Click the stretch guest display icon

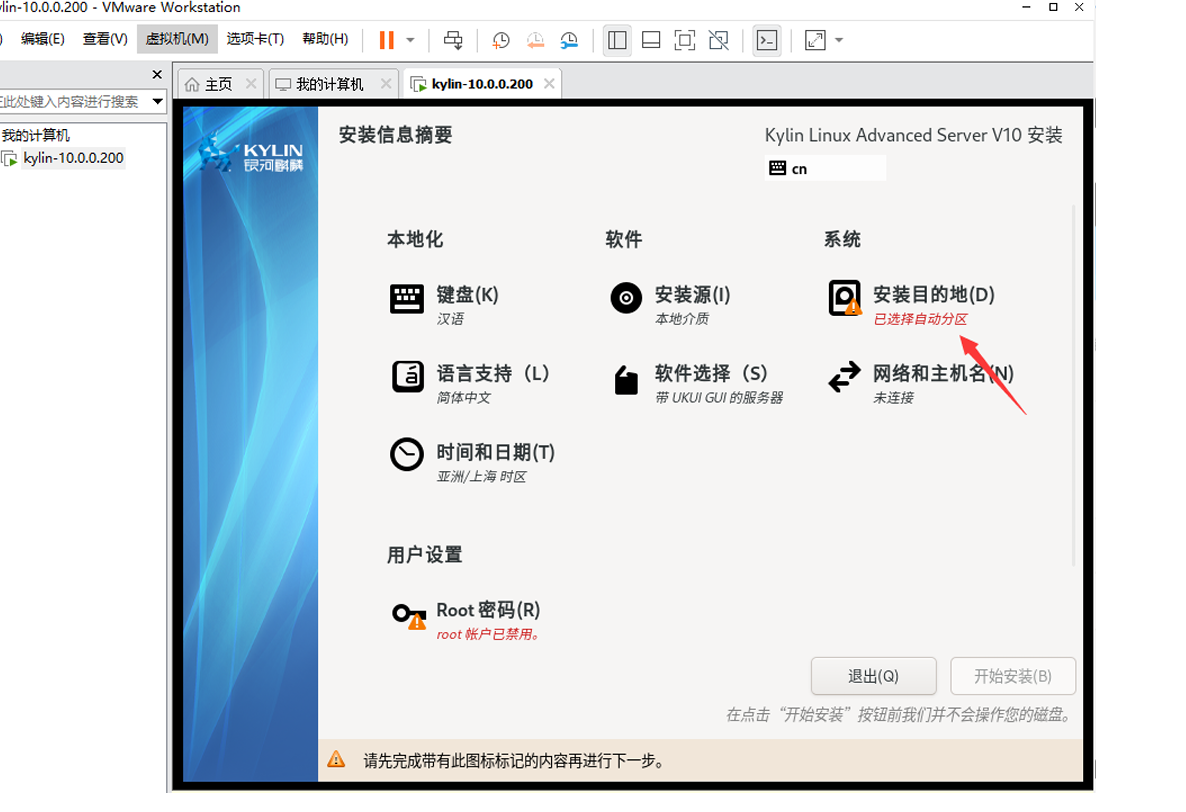(815, 40)
